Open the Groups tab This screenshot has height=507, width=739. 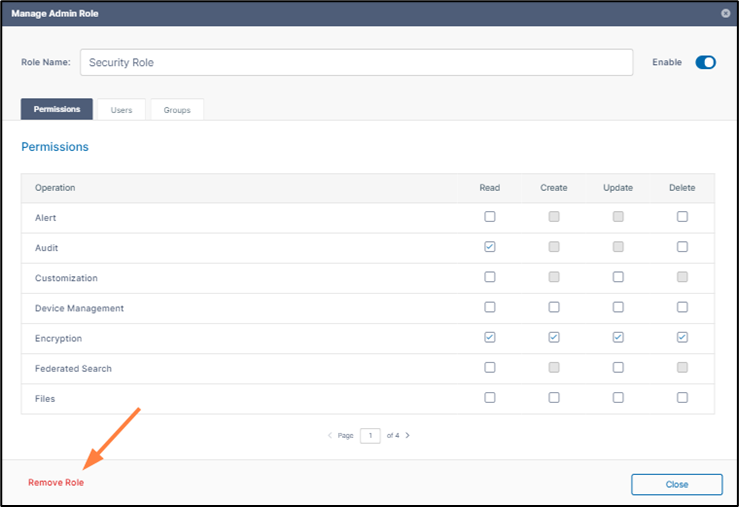click(177, 110)
